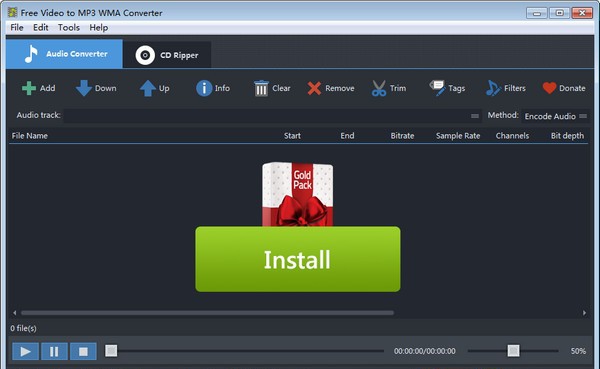Click the Donate heart icon
Screen dimensions: 600x369
pos(549,88)
